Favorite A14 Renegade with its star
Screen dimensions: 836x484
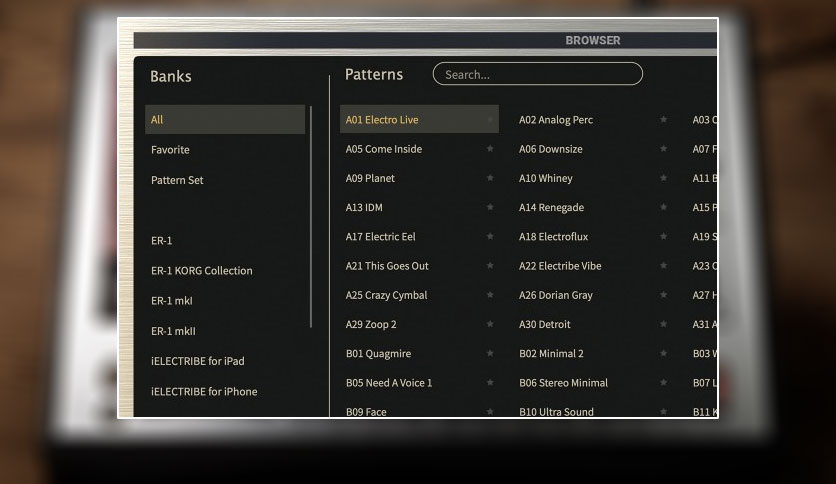coord(663,207)
